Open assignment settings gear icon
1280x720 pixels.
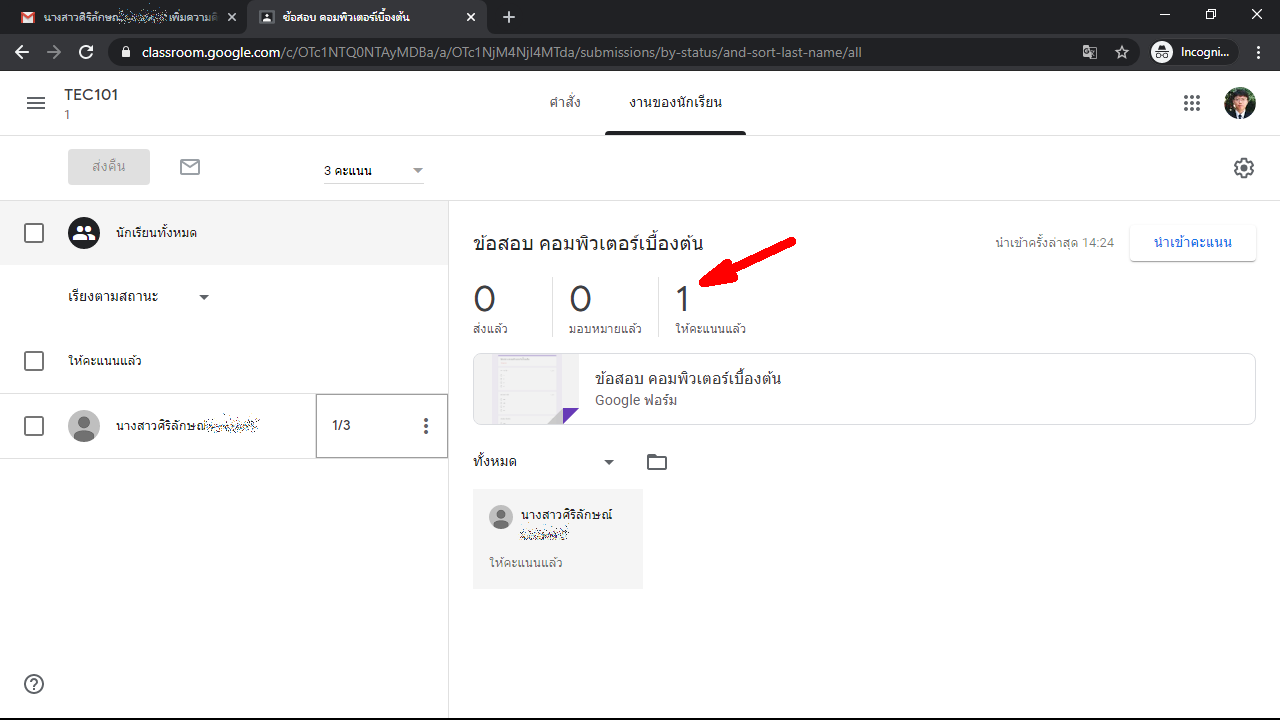point(1243,168)
